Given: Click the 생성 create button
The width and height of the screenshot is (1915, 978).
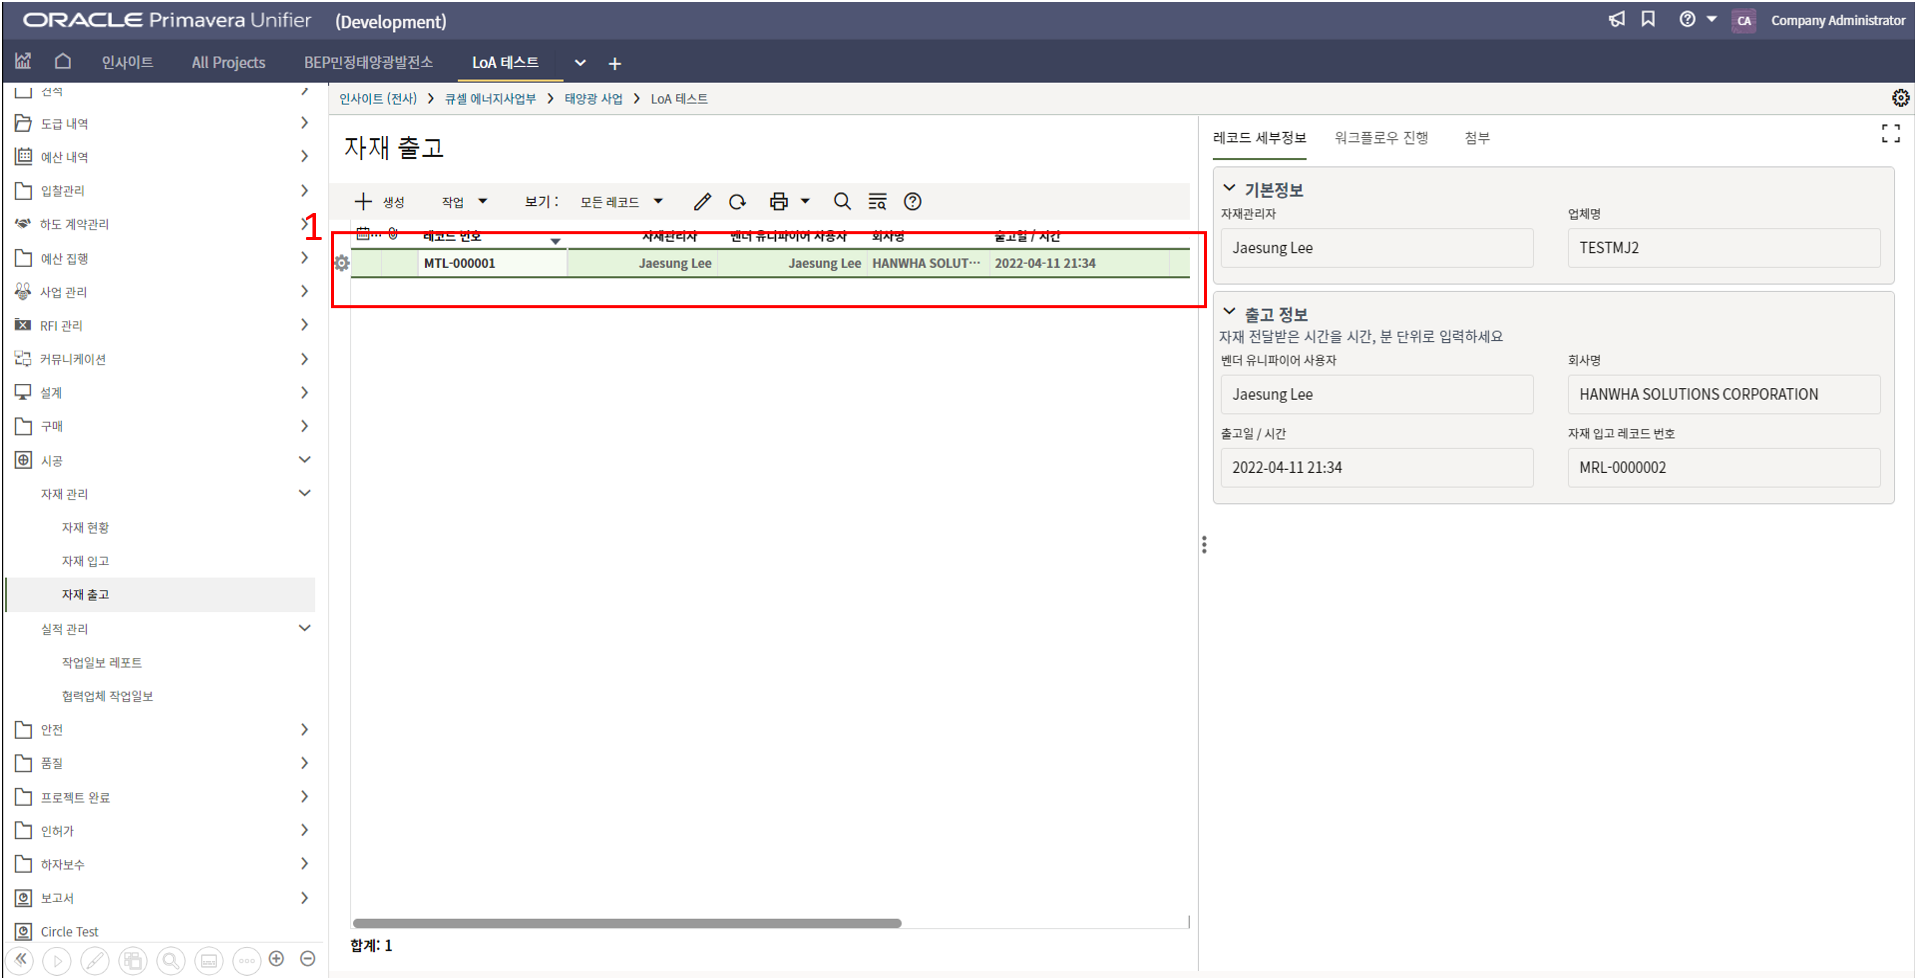Looking at the screenshot, I should point(380,202).
